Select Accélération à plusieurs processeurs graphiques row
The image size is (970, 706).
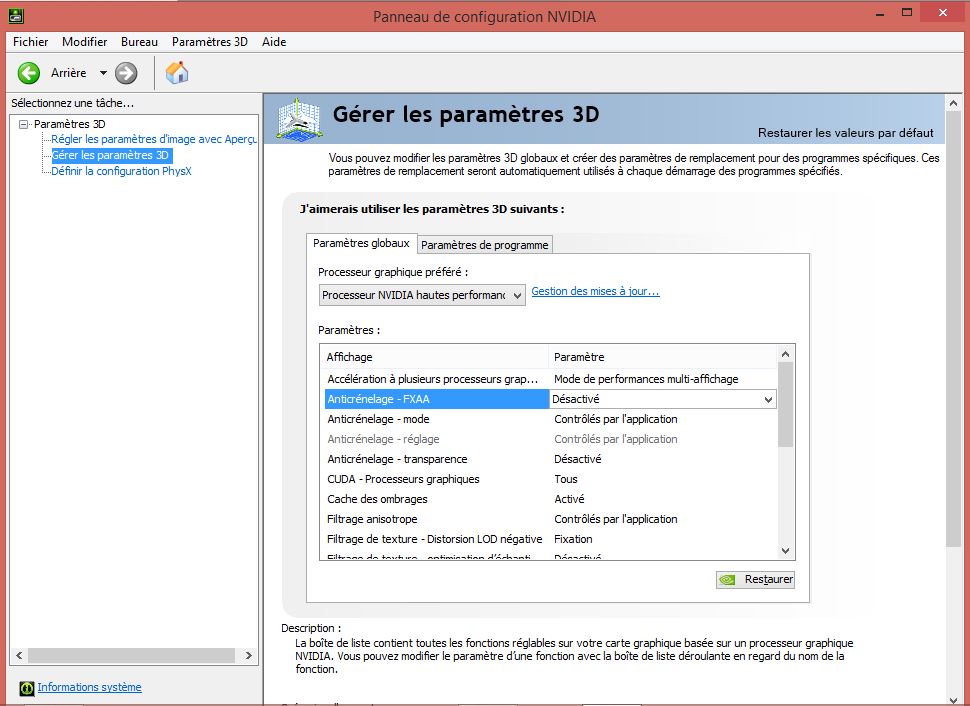[550, 379]
